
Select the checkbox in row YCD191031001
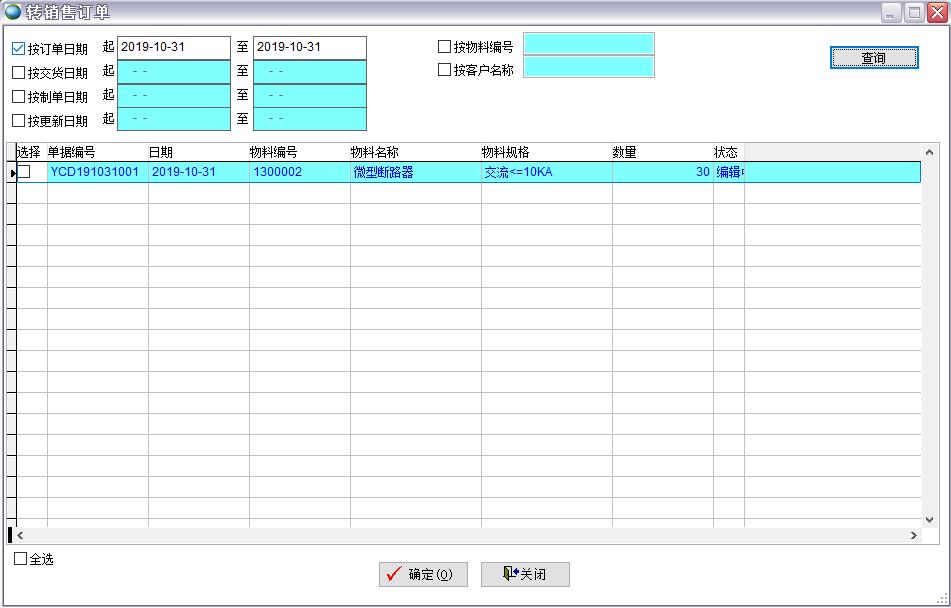[24, 172]
